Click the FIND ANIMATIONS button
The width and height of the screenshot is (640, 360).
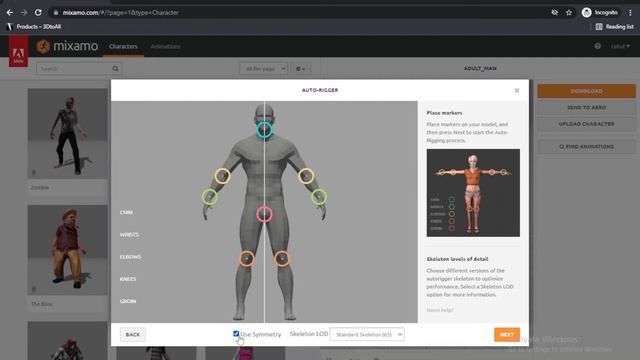[586, 147]
